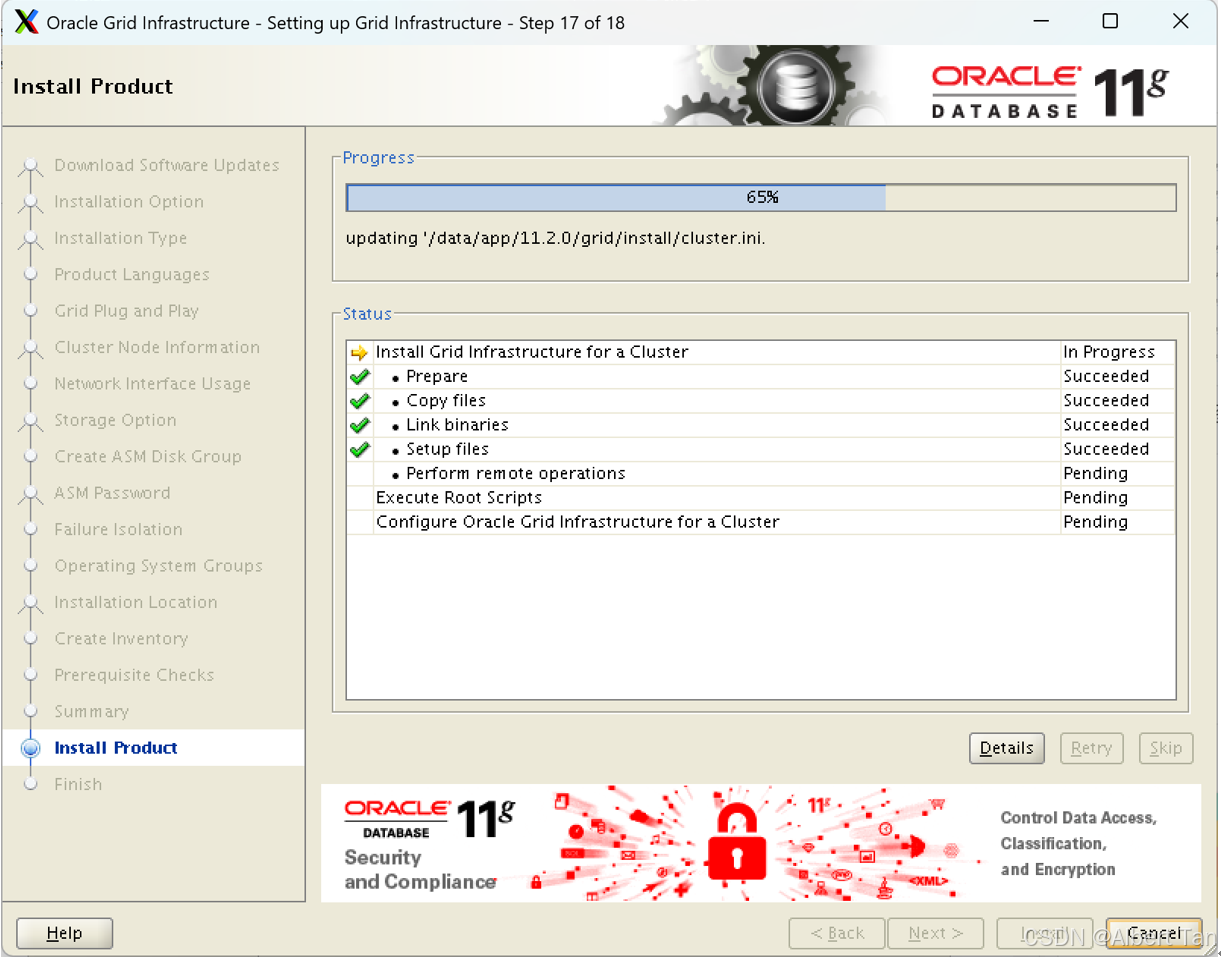Select 'Perform remote operations' row

click(761, 474)
